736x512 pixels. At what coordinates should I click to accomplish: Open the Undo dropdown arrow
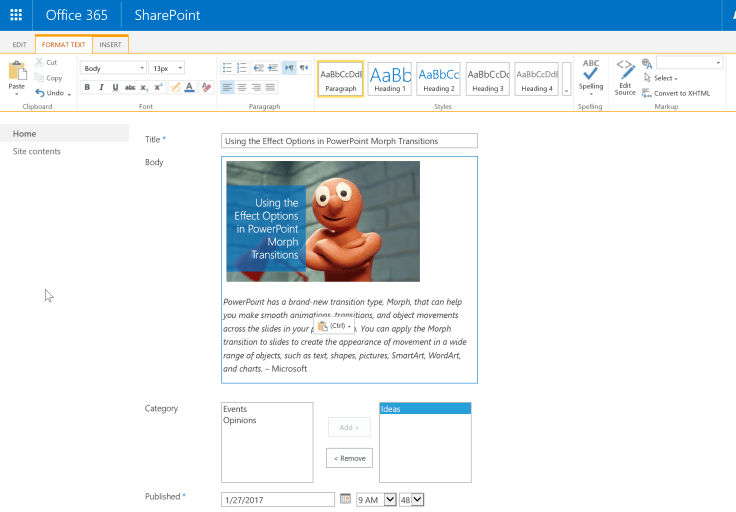point(69,94)
